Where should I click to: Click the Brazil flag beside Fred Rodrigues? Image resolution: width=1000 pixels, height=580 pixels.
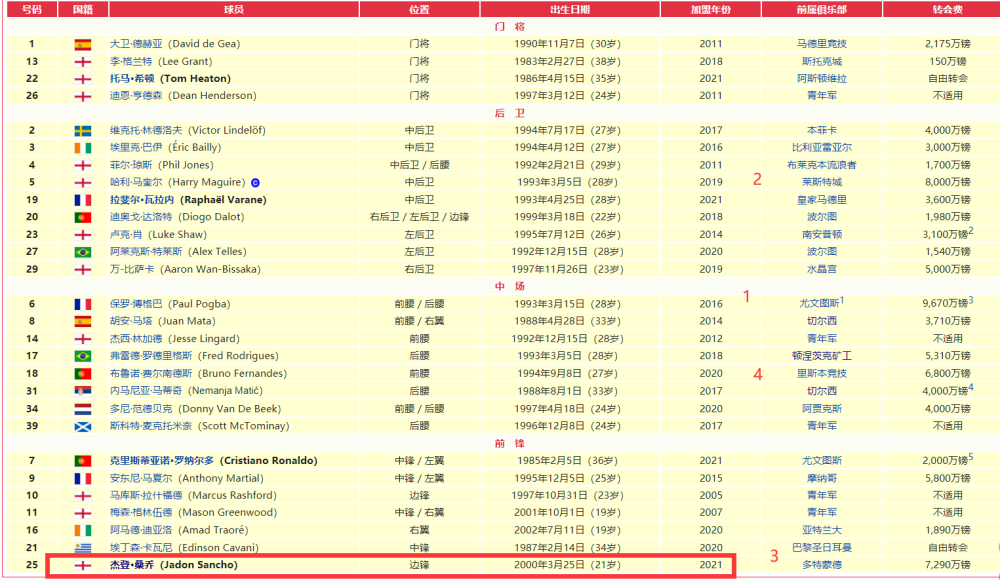83,356
